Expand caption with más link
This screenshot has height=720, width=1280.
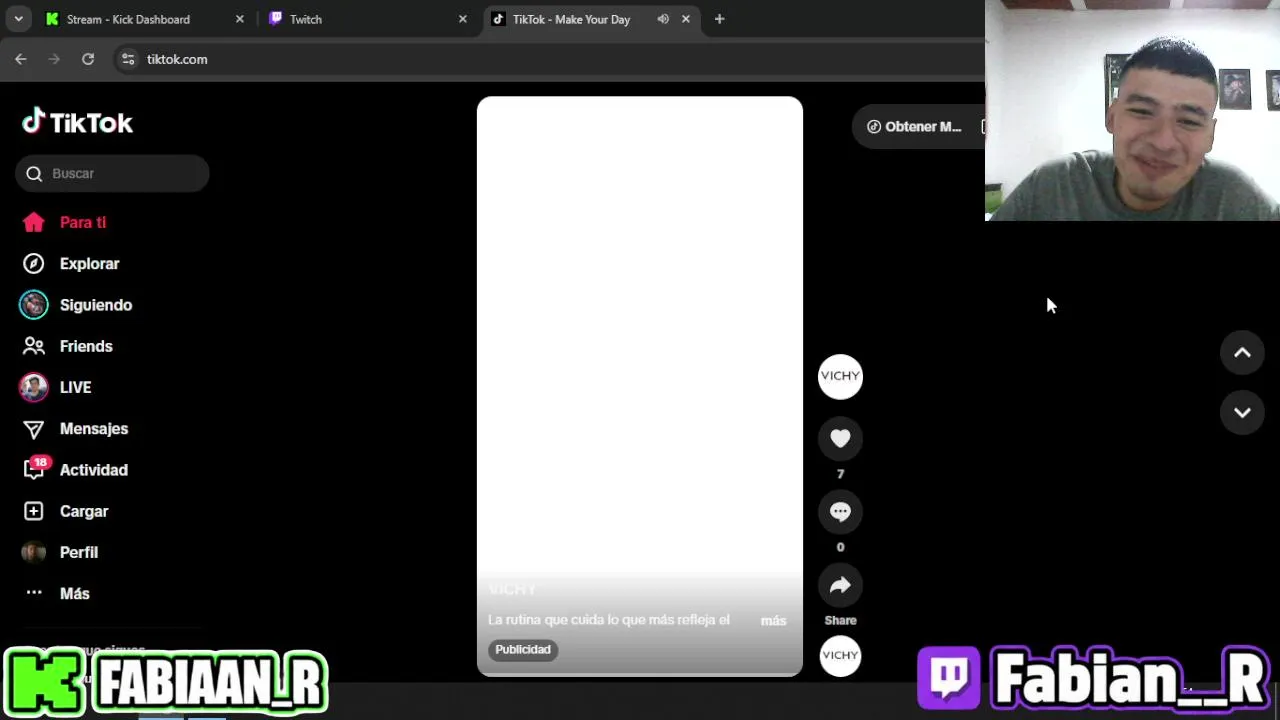[773, 621]
